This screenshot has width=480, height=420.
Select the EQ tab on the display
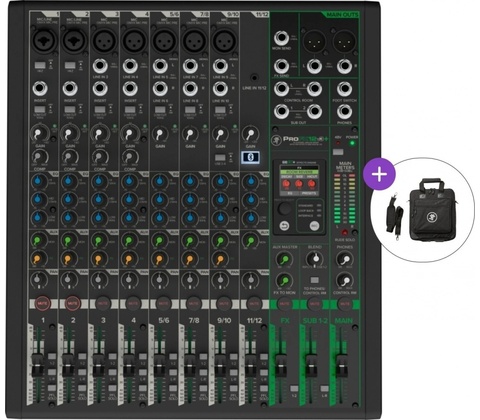pyautogui.click(x=289, y=193)
